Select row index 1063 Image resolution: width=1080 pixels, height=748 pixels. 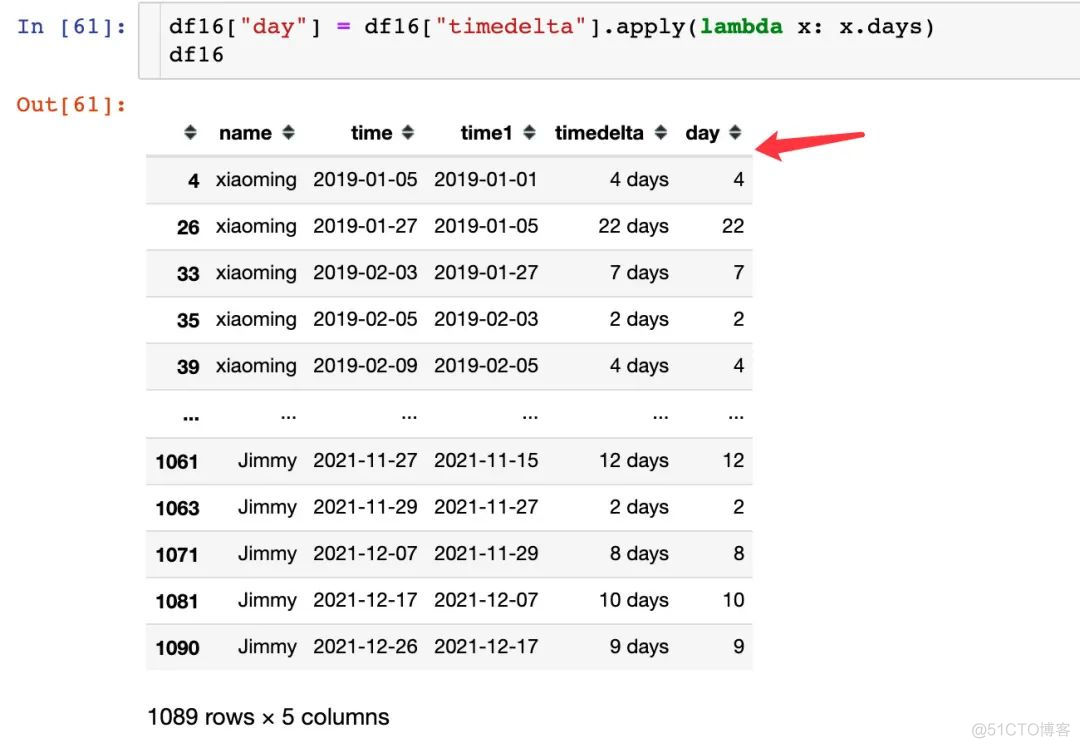click(x=177, y=508)
